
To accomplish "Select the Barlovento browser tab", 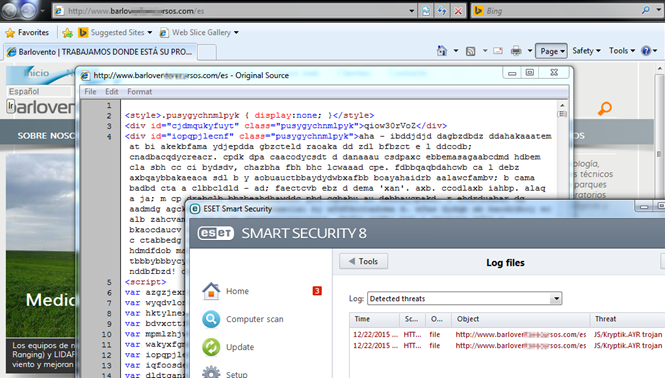I will pyautogui.click(x=99, y=52).
